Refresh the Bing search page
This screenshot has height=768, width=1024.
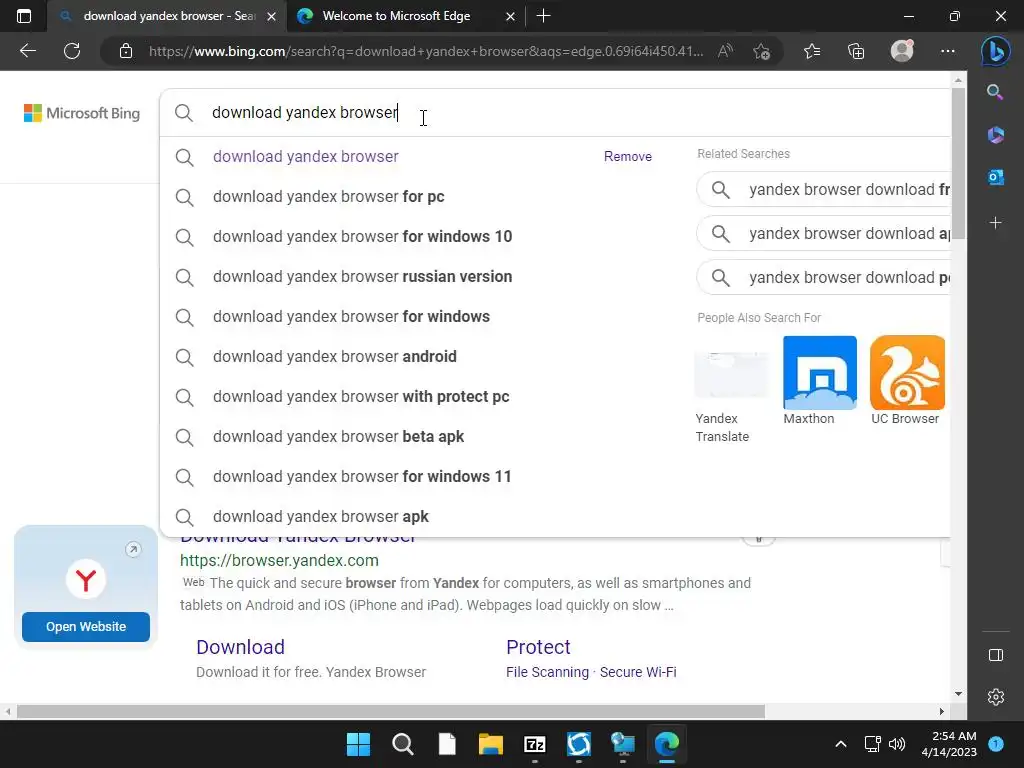[72, 51]
